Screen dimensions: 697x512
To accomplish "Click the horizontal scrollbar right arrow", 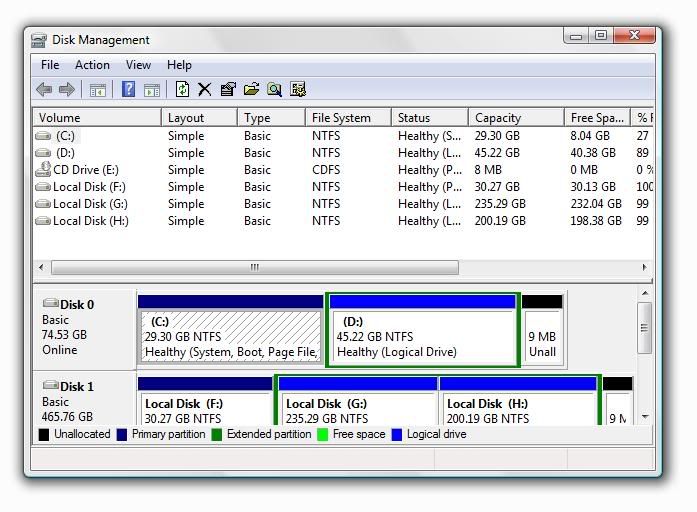I will coord(645,268).
